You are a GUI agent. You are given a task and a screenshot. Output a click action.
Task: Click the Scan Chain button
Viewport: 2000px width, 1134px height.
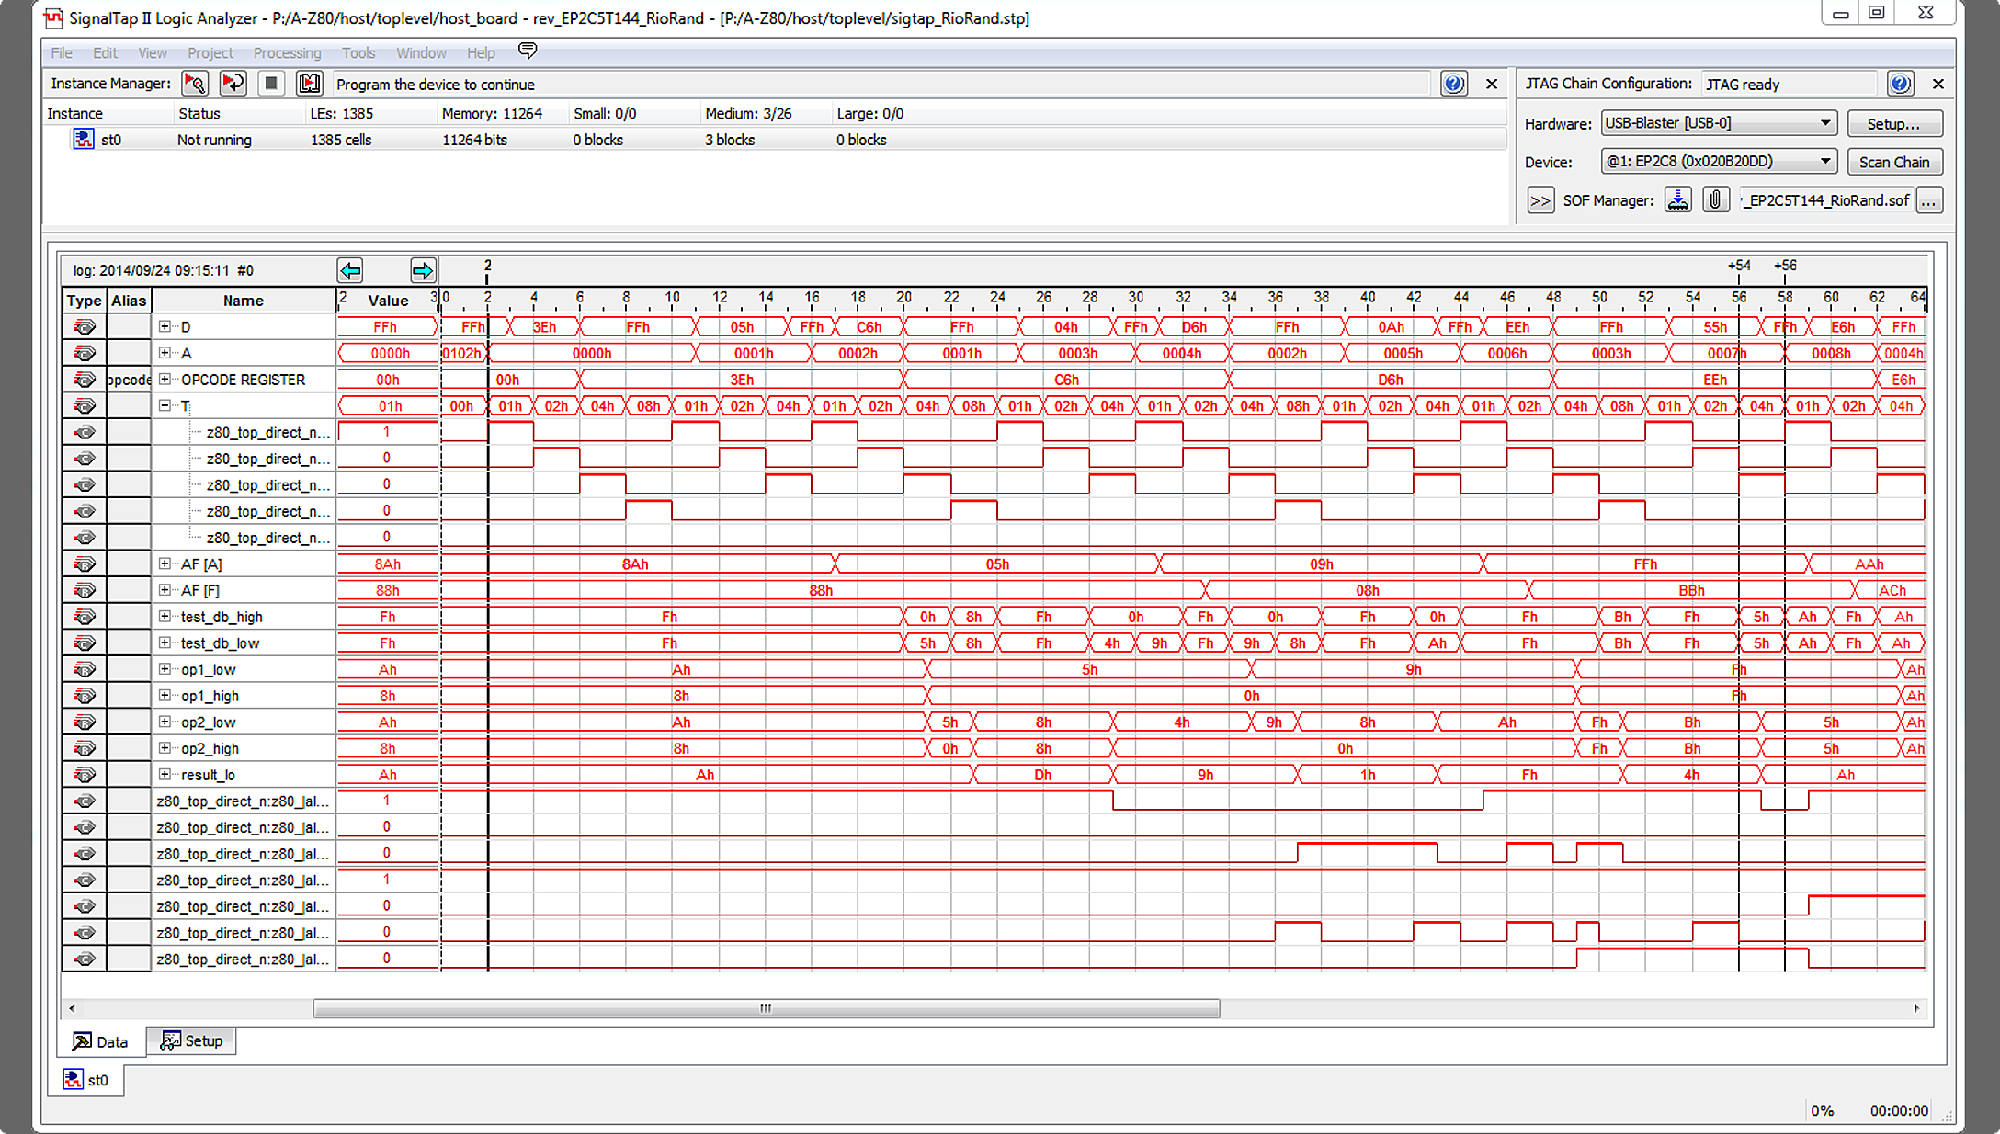click(x=1891, y=162)
